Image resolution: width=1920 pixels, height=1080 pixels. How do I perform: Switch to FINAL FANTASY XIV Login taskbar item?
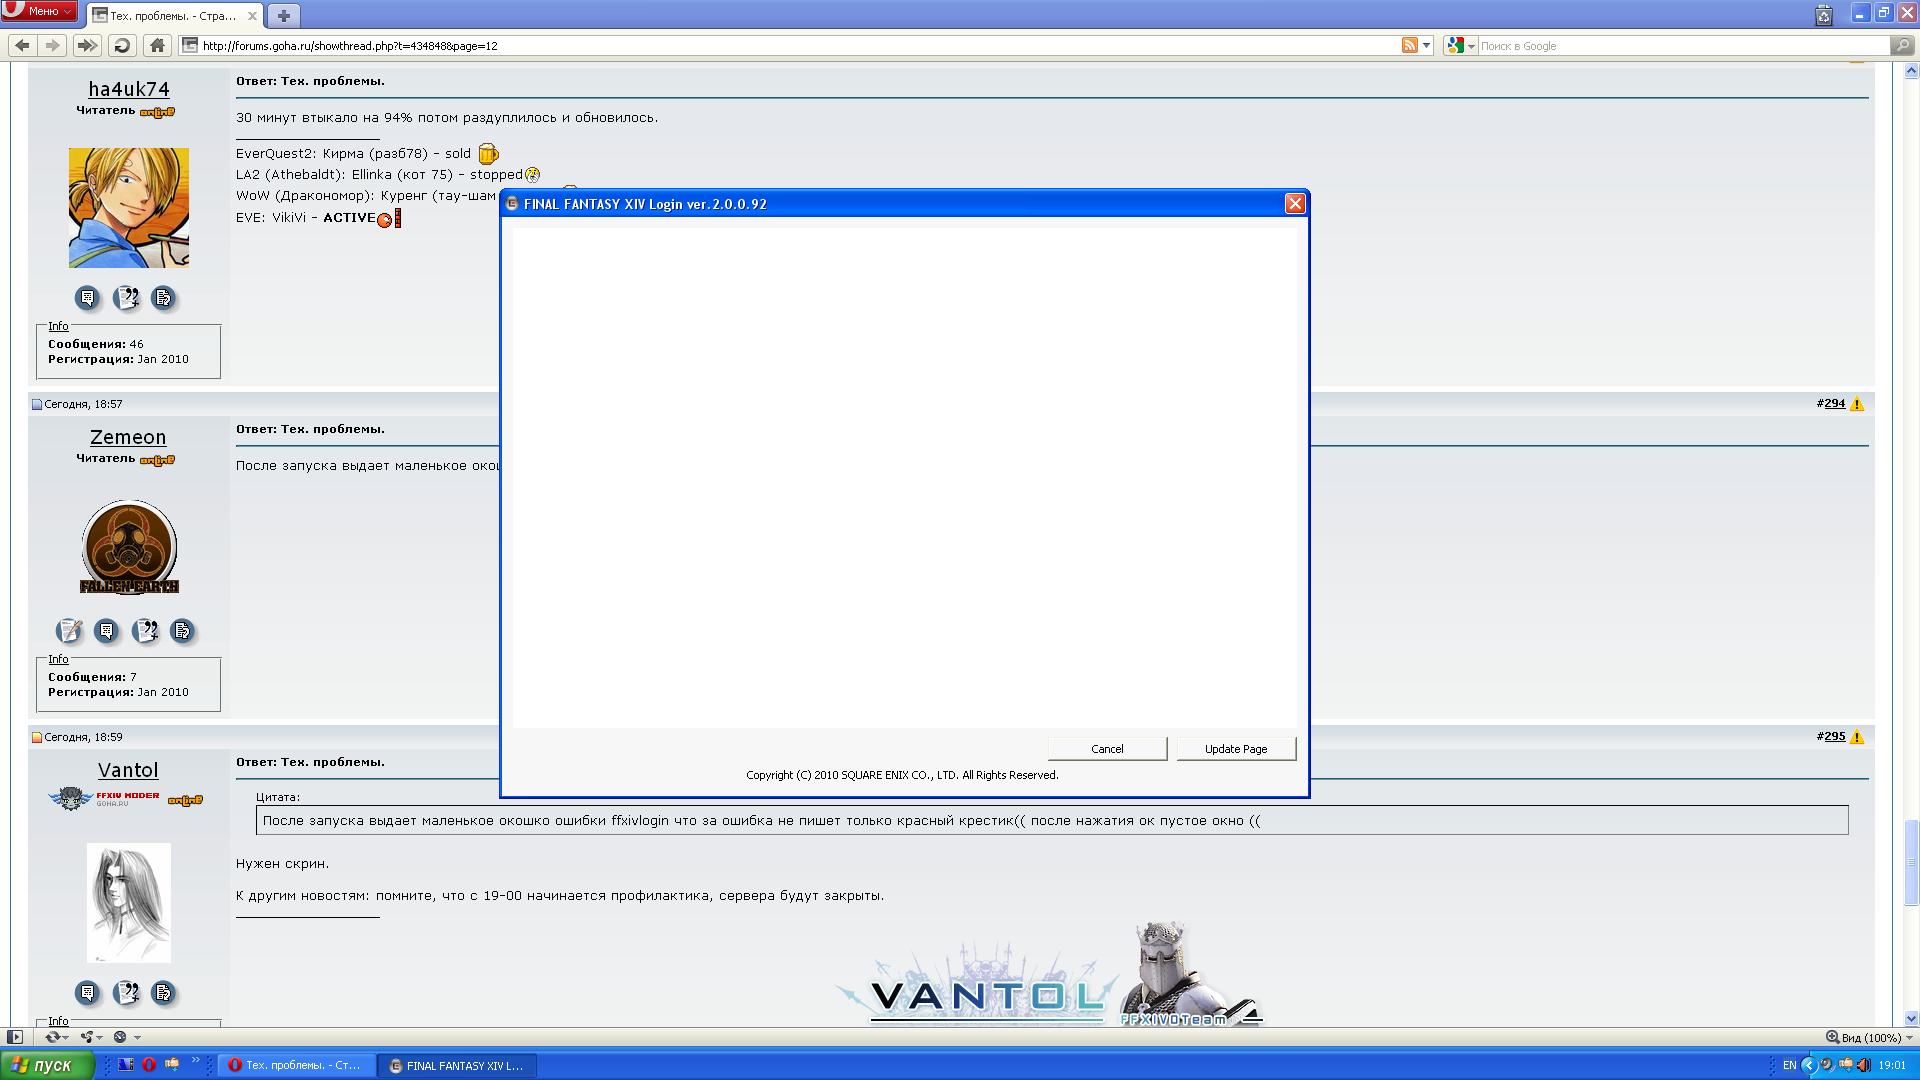coord(457,1065)
